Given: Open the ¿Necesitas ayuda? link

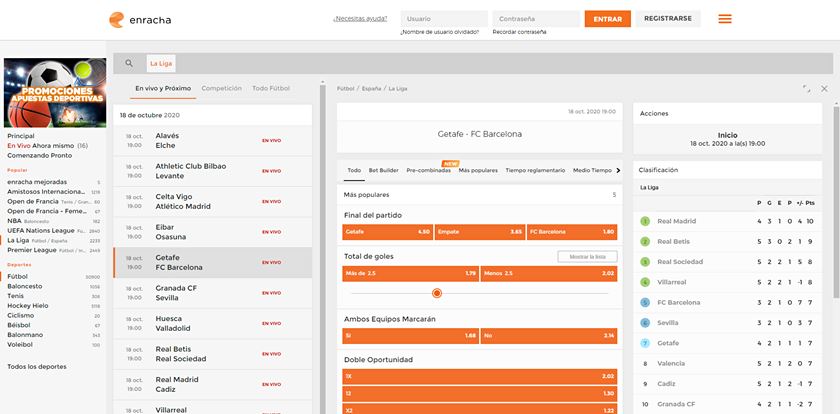Looking at the screenshot, I should pos(360,19).
